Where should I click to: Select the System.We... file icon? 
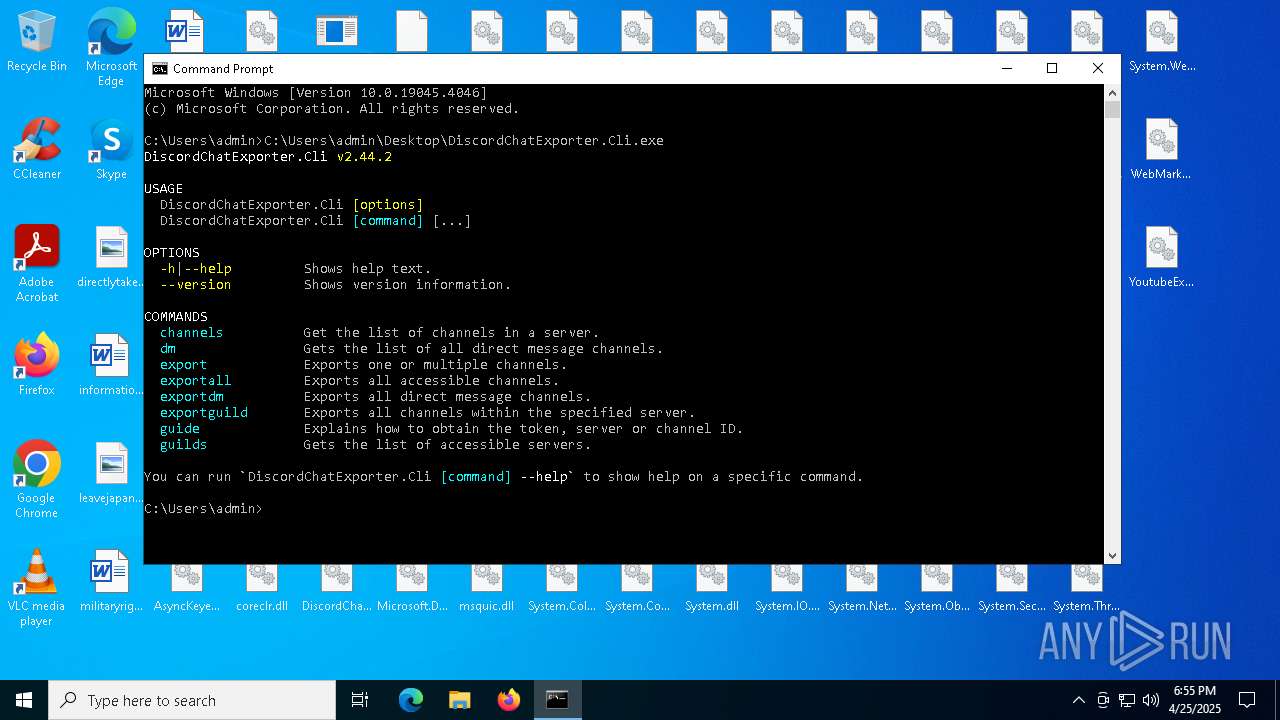click(x=1162, y=41)
